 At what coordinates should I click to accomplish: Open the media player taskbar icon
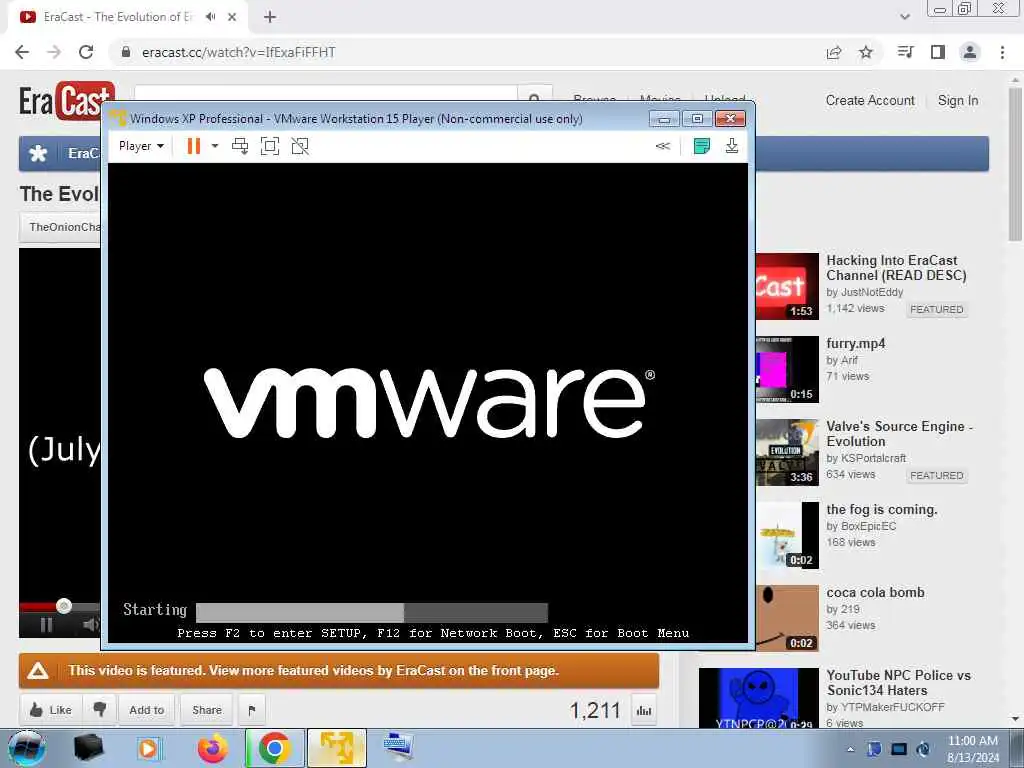click(x=149, y=748)
